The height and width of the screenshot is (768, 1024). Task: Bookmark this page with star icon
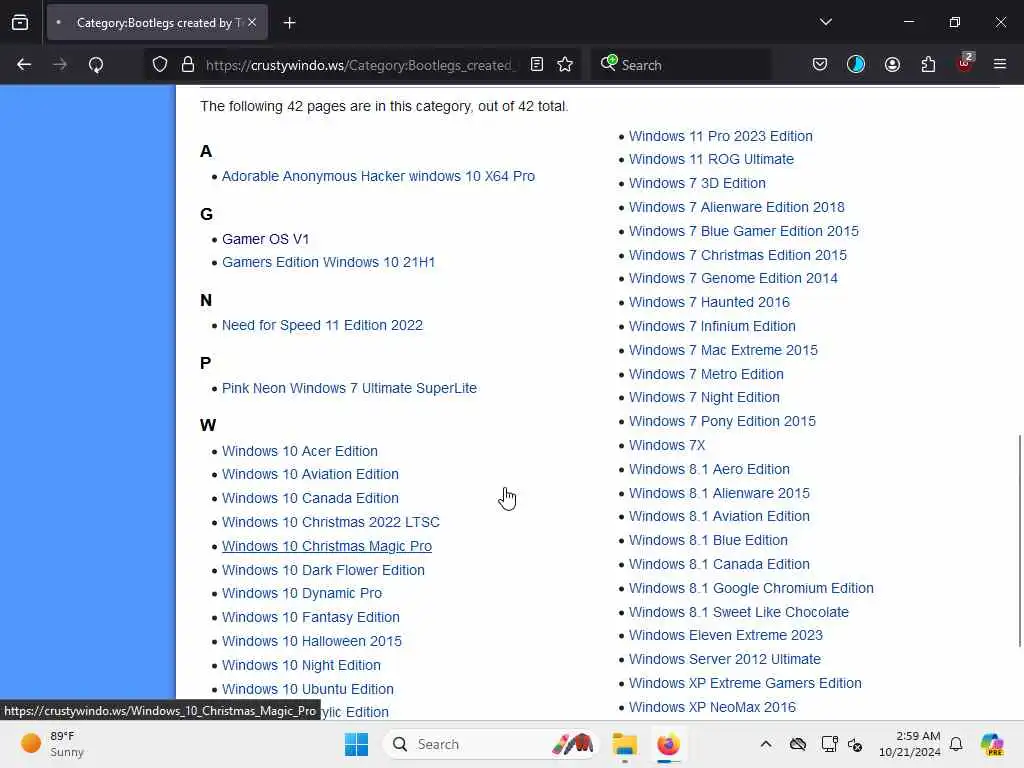click(565, 64)
